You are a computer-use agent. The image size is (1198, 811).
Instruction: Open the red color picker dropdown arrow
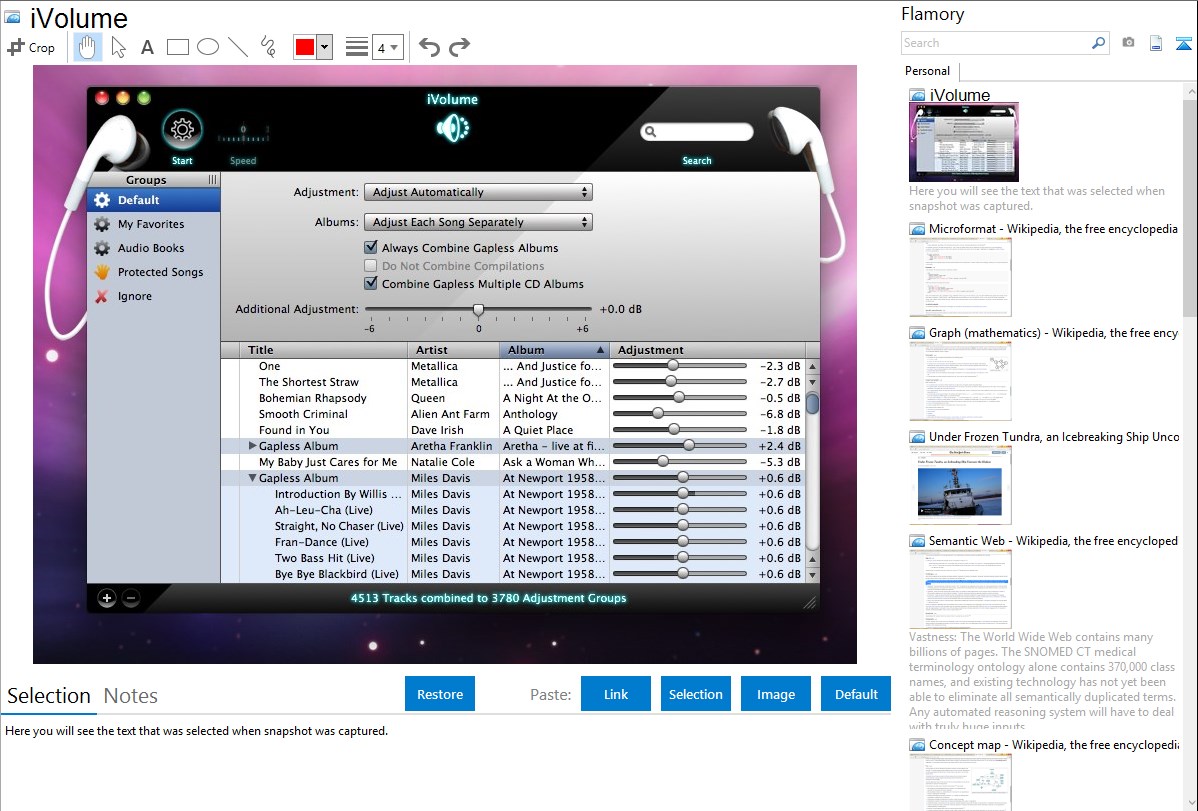[325, 47]
